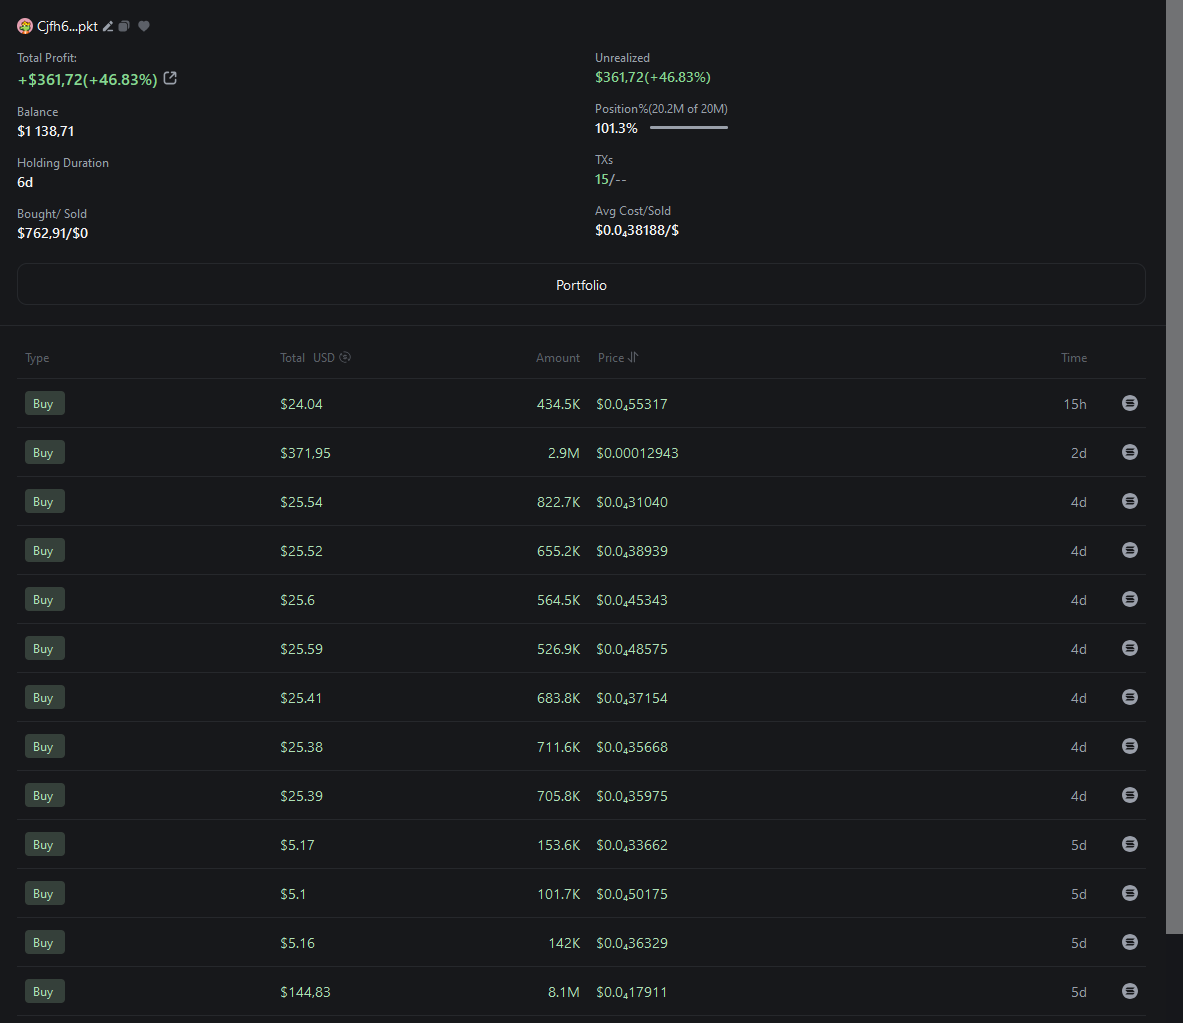The height and width of the screenshot is (1023, 1183).
Task: Click the amount 2.9M
Action: (564, 453)
